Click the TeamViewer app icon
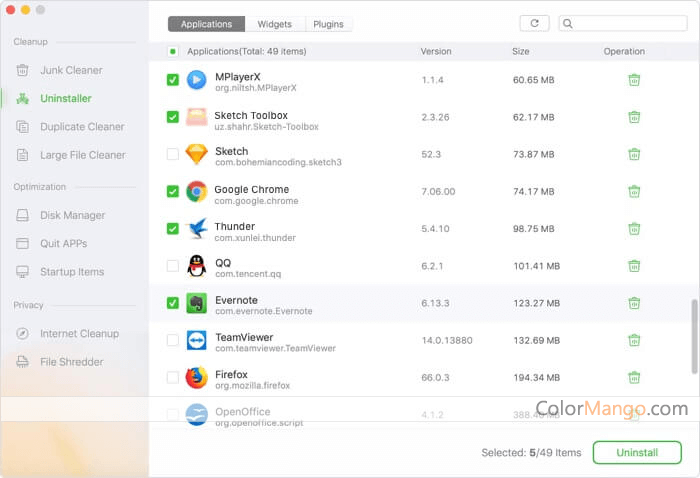The width and height of the screenshot is (700, 478). [x=197, y=340]
